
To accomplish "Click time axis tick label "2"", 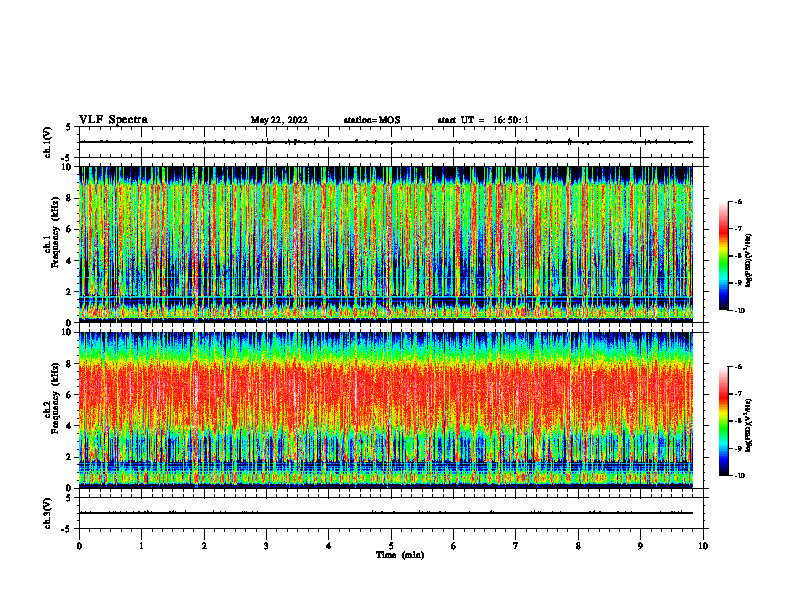I will coord(204,546).
